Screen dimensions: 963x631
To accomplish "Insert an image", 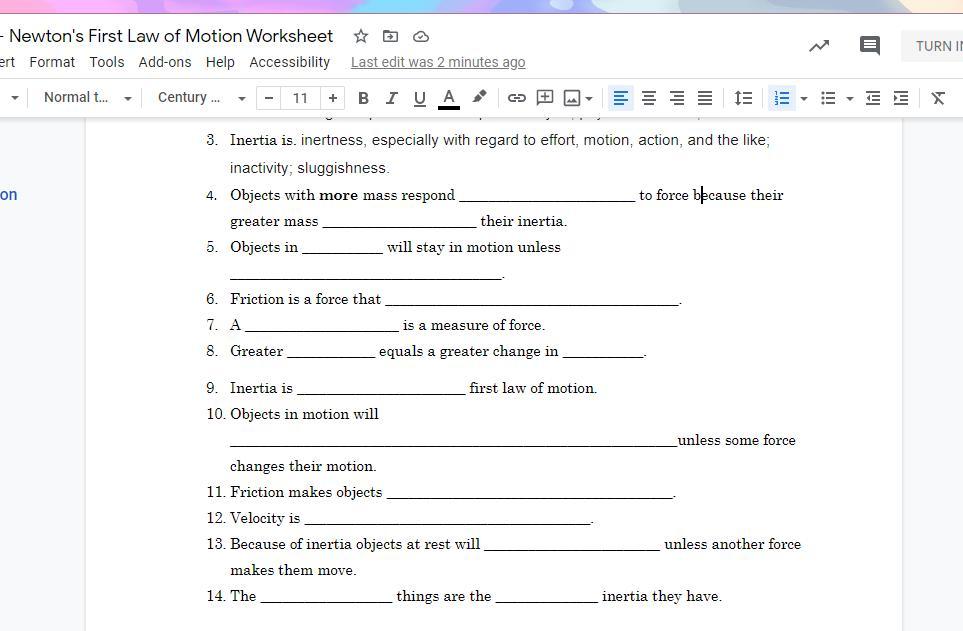I will [572, 98].
